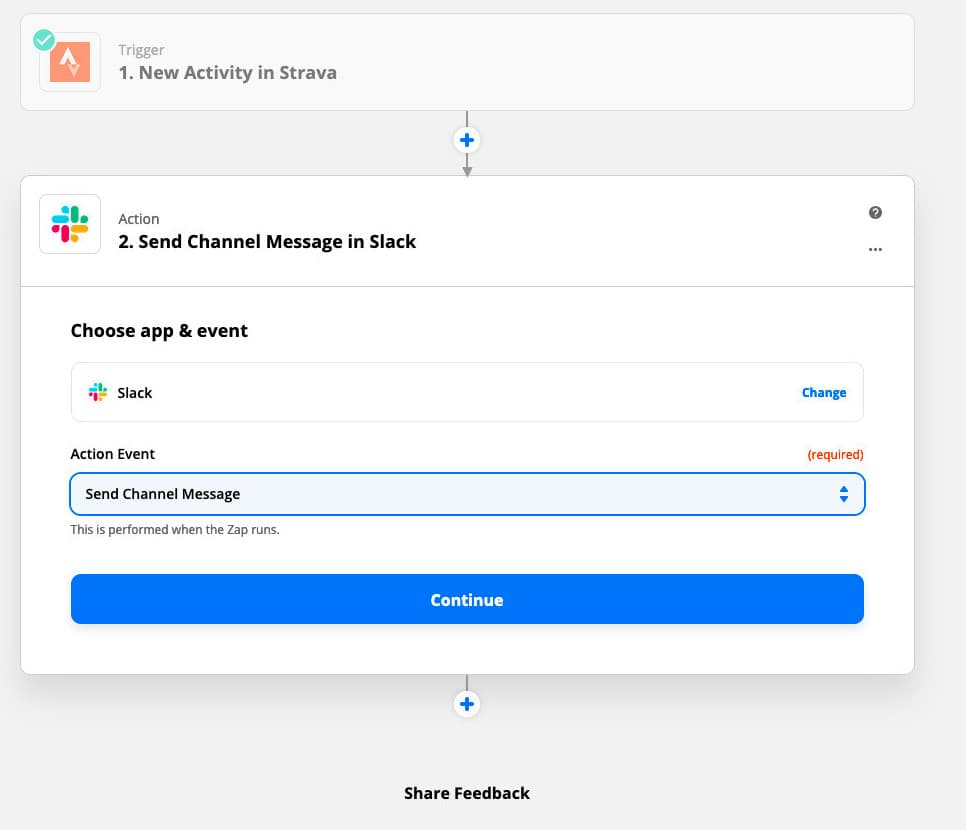Click the Action label above Slack step title
The width and height of the screenshot is (966, 830).
tap(139, 219)
